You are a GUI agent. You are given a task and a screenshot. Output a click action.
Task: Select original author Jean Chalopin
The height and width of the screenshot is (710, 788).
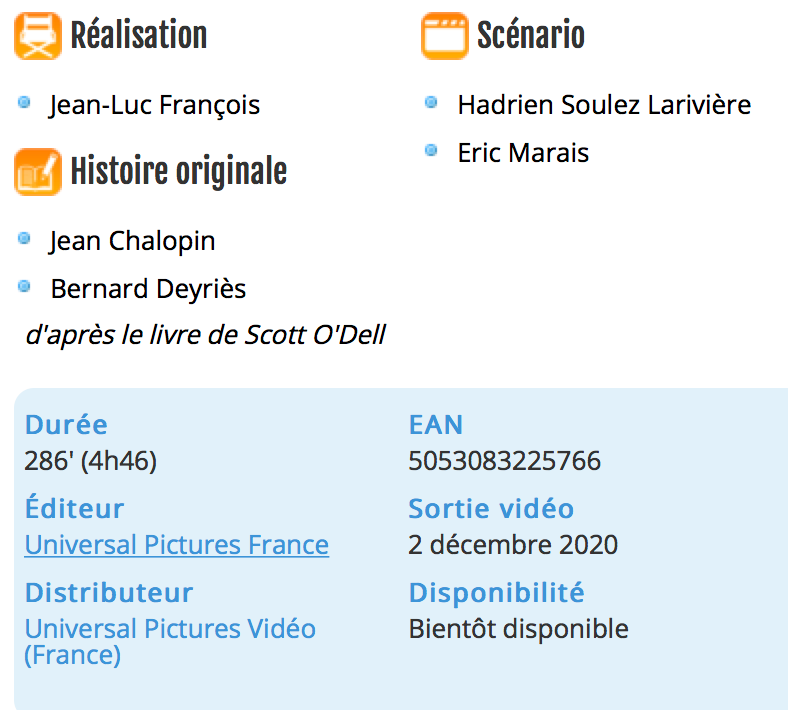132,241
